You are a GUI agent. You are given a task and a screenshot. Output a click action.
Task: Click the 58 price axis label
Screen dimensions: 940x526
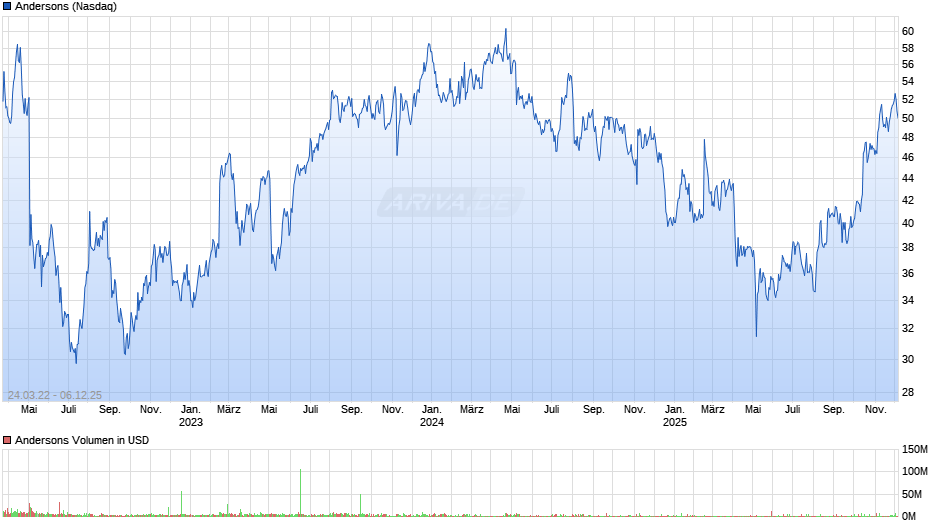[908, 49]
